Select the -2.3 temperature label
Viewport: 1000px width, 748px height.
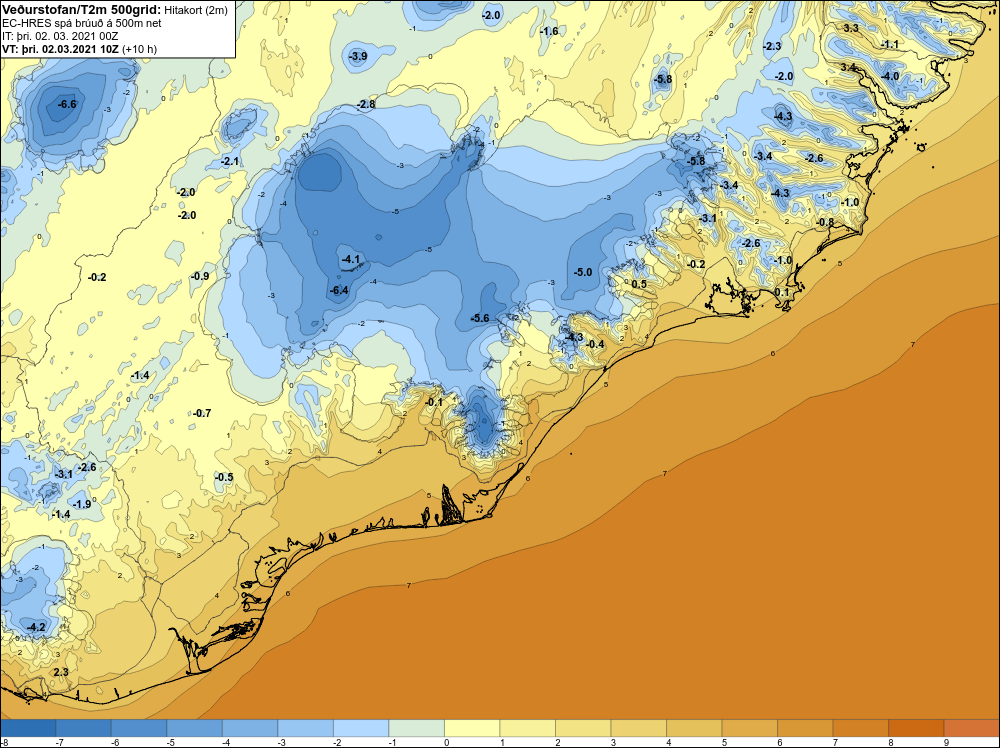772,47
